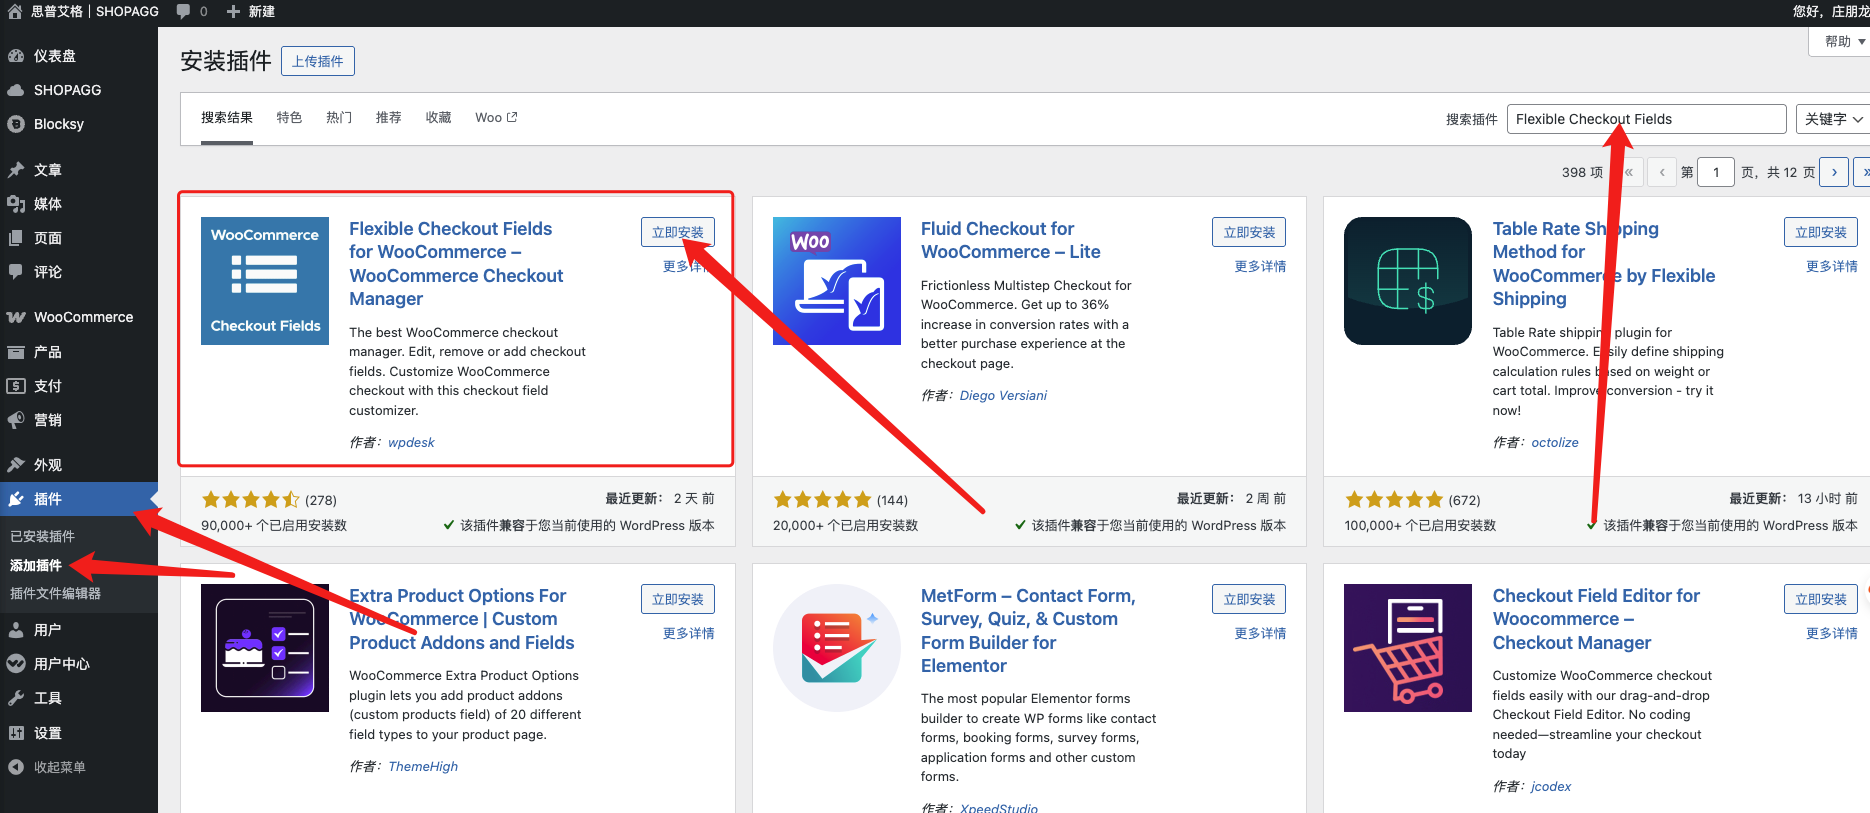Open 更多详情 for Fluid Checkout
1870x813 pixels.
1260,266
